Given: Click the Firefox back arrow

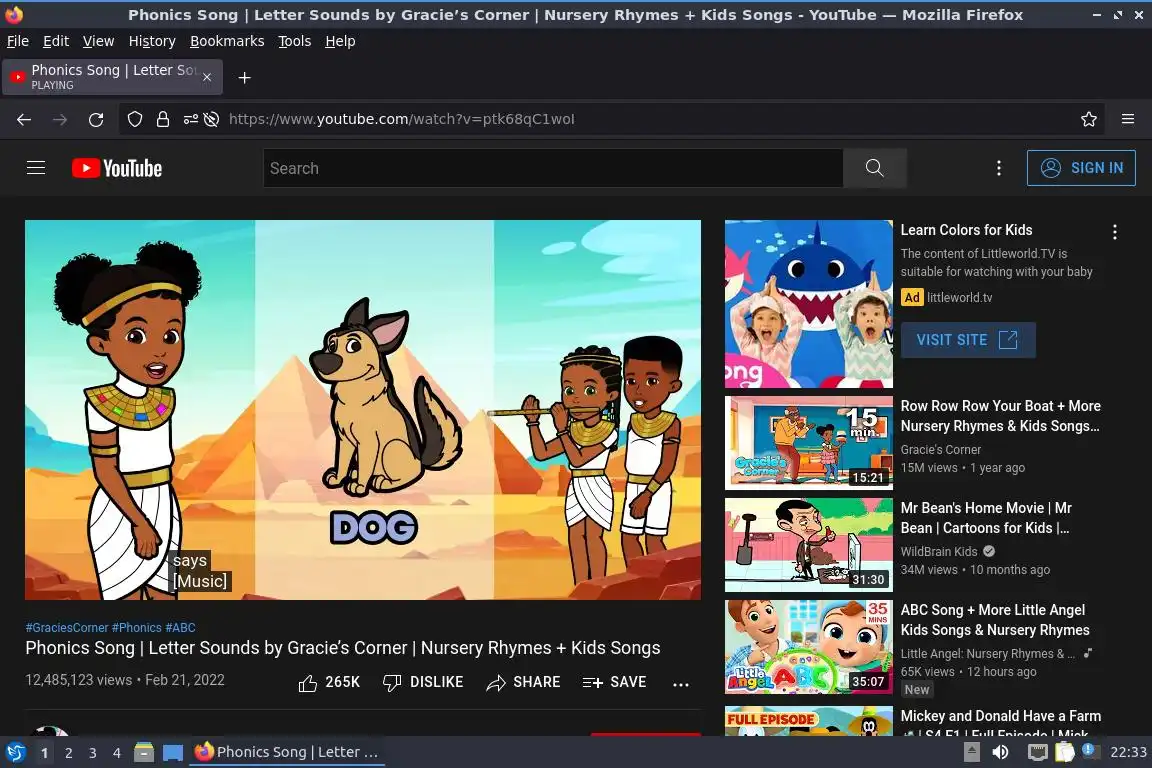Looking at the screenshot, I should 24,119.
